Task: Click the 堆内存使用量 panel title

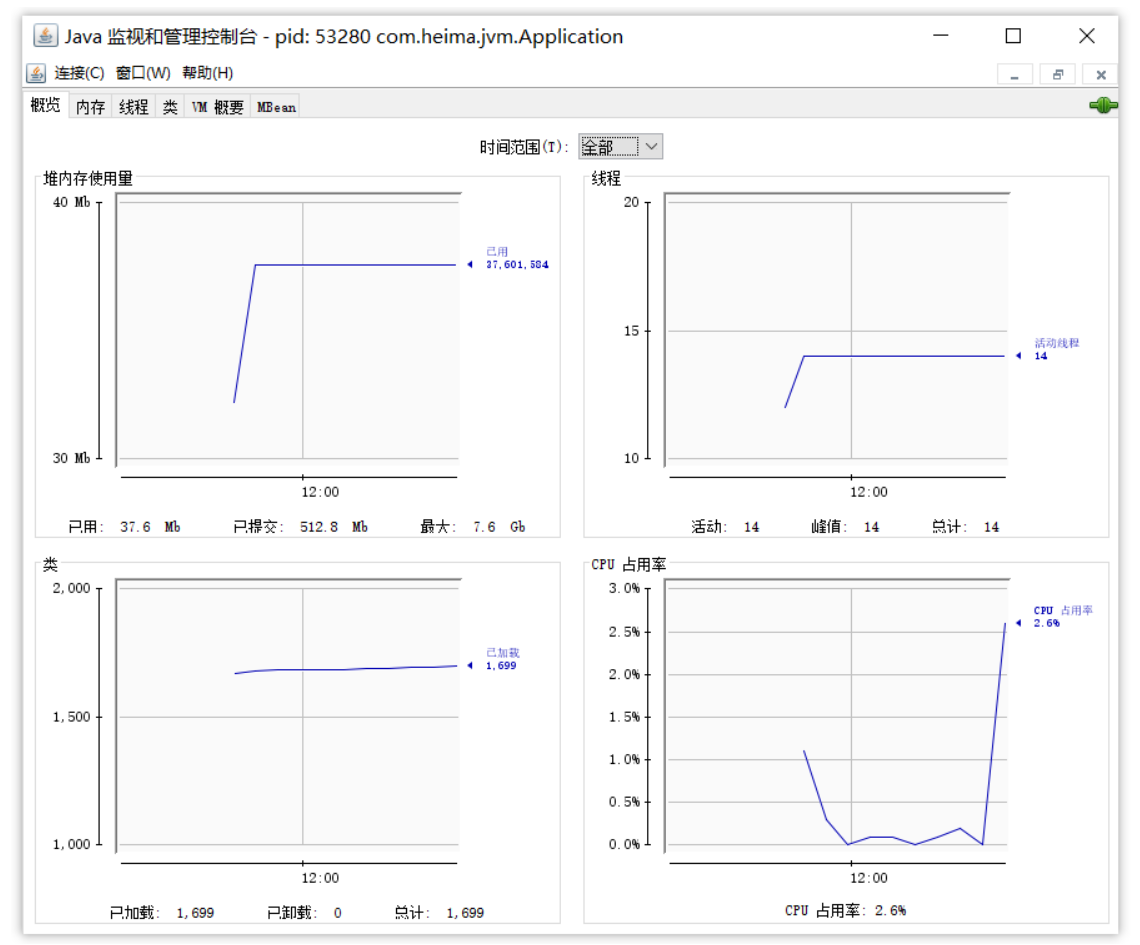Action: (88, 179)
